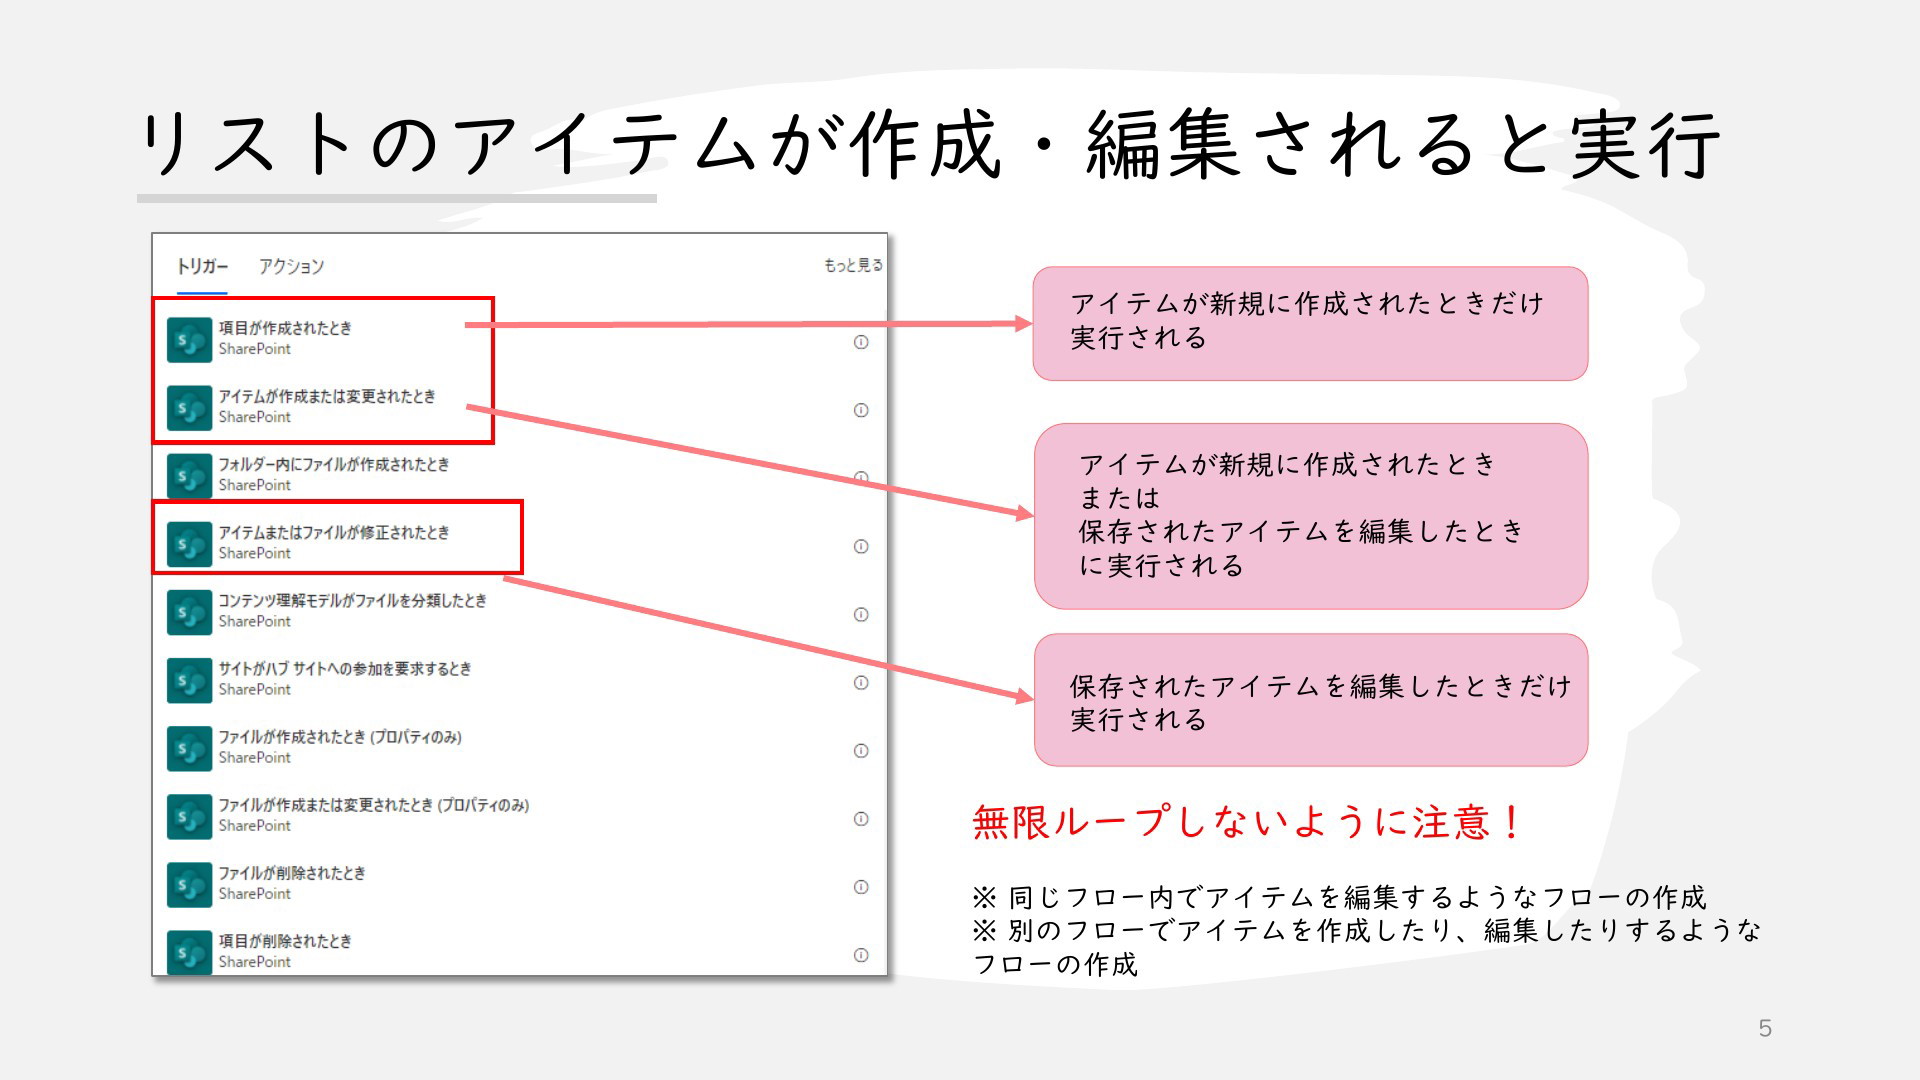1920x1080 pixels.
Task: Open info icon for ファイルが削除されたとき
Action: click(861, 886)
